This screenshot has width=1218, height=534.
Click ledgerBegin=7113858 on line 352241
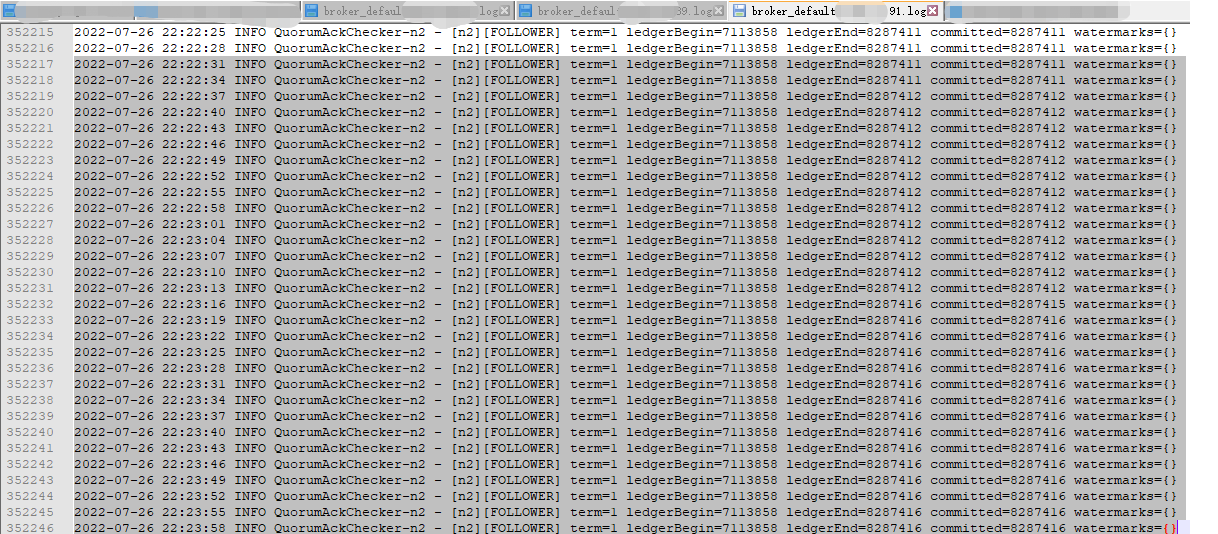point(702,448)
